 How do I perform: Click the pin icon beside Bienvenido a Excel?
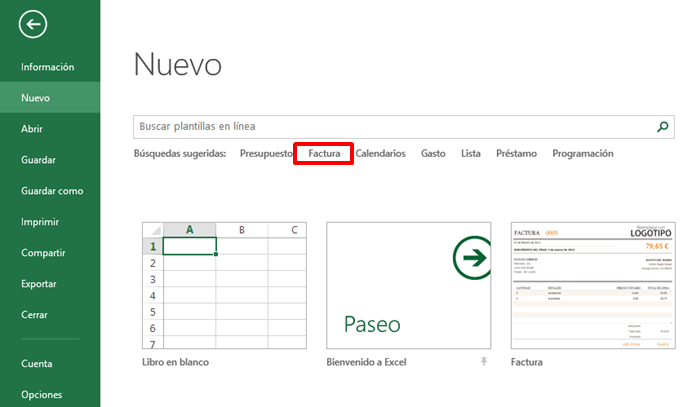pyautogui.click(x=484, y=361)
